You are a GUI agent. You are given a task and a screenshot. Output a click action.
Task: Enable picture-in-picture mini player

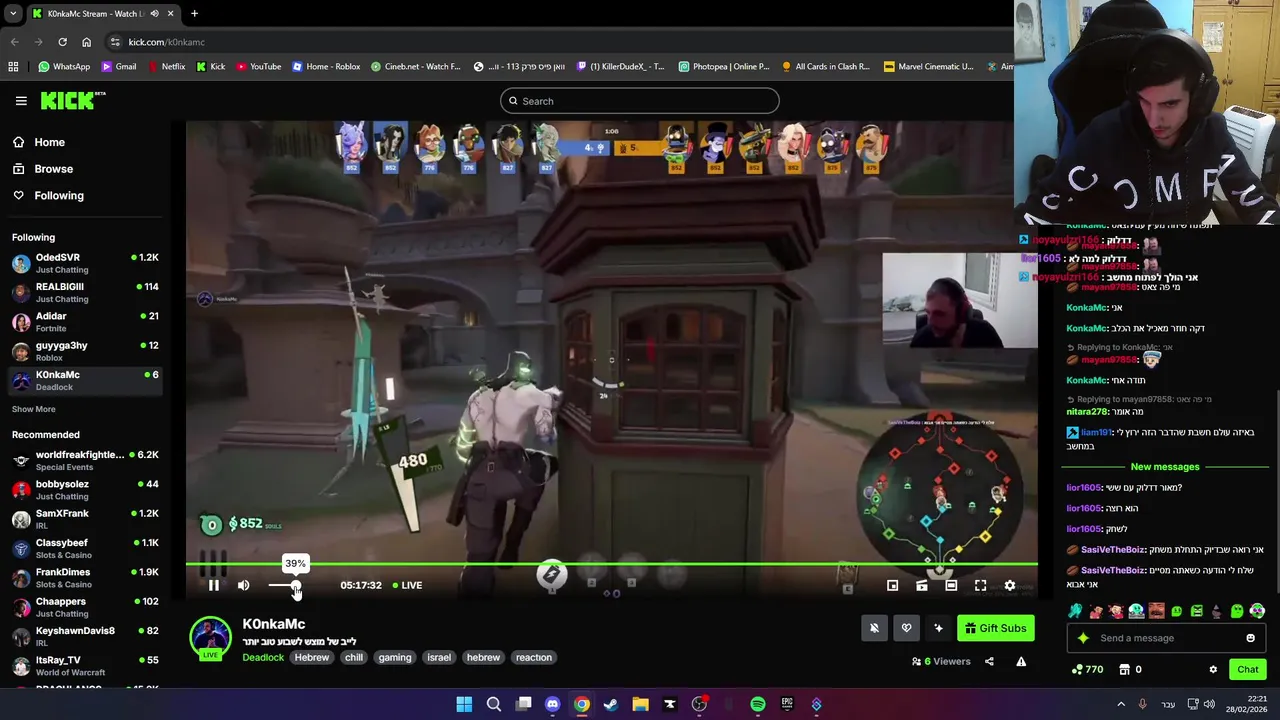pyautogui.click(x=893, y=586)
